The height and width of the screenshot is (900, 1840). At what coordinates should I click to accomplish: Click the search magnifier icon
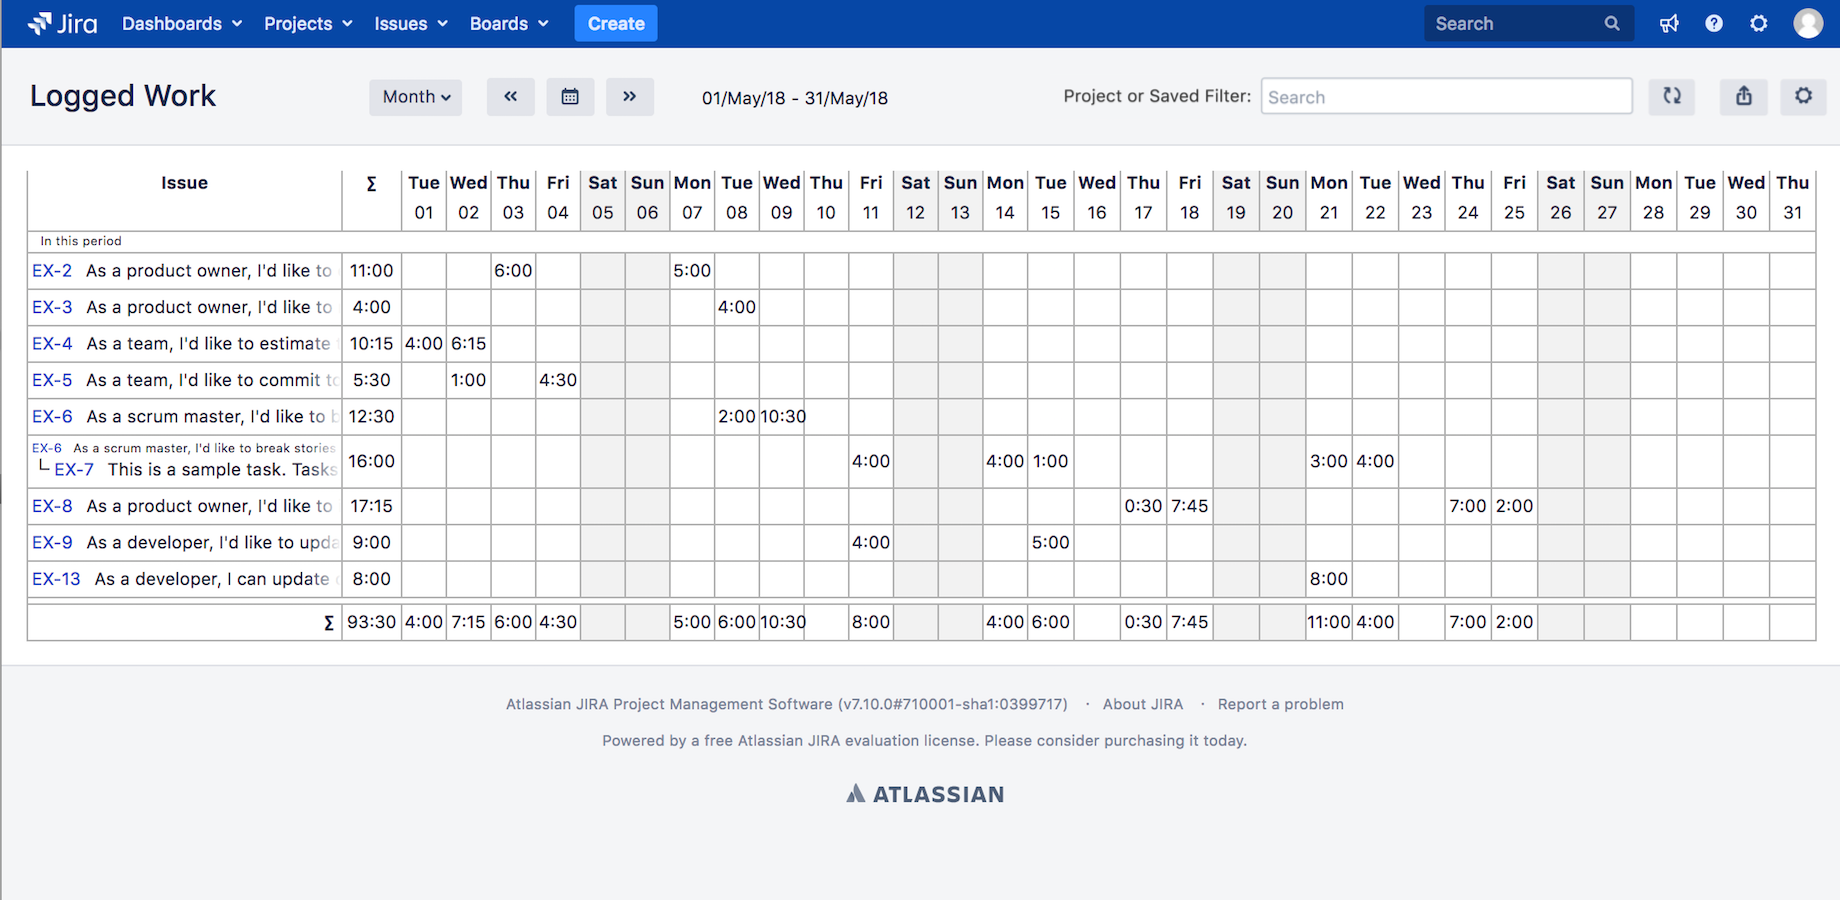point(1612,24)
